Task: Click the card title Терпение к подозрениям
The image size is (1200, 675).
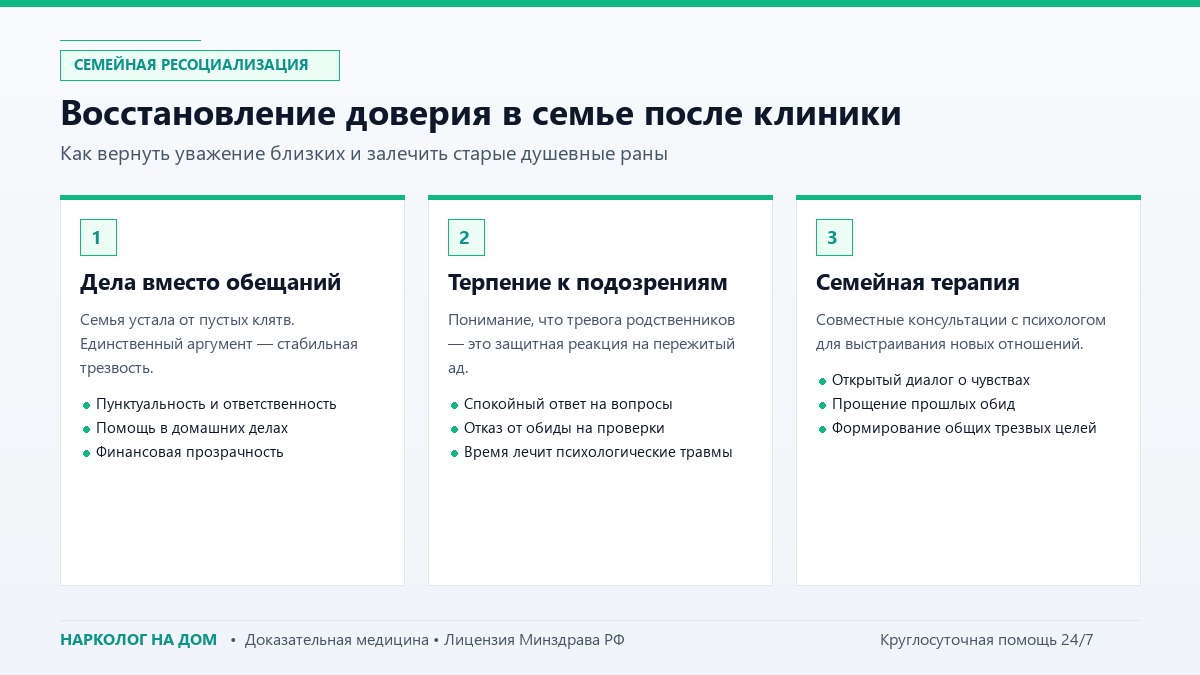Action: pos(588,283)
